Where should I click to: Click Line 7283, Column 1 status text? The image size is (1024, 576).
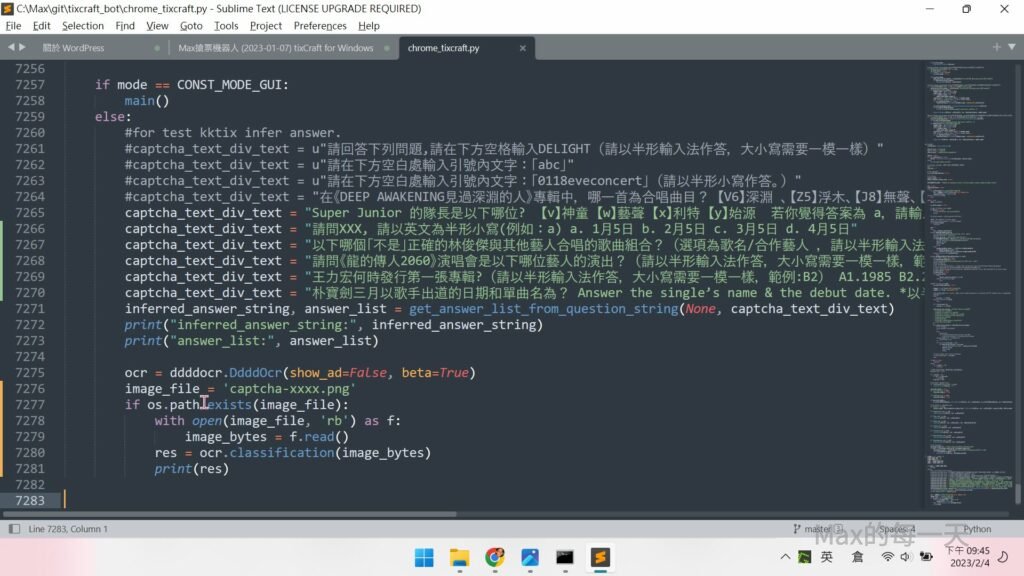(x=68, y=529)
